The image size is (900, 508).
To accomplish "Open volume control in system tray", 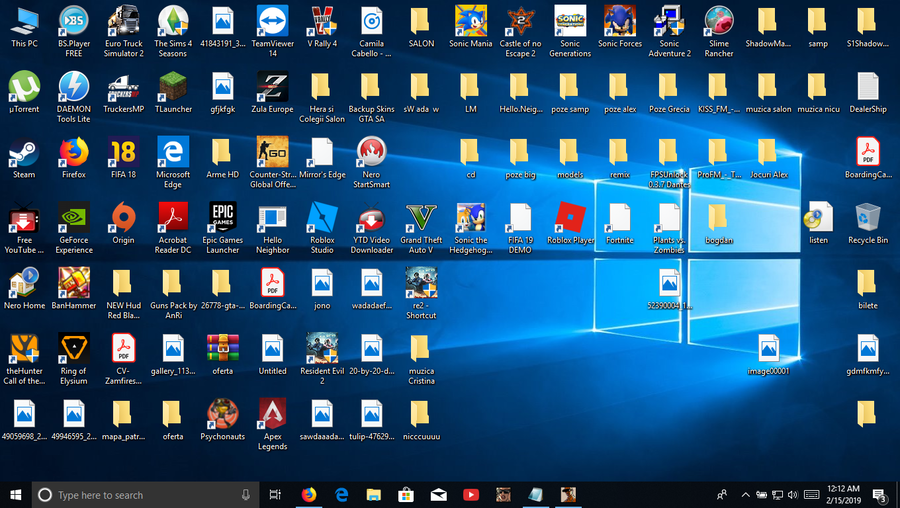I will 793,495.
